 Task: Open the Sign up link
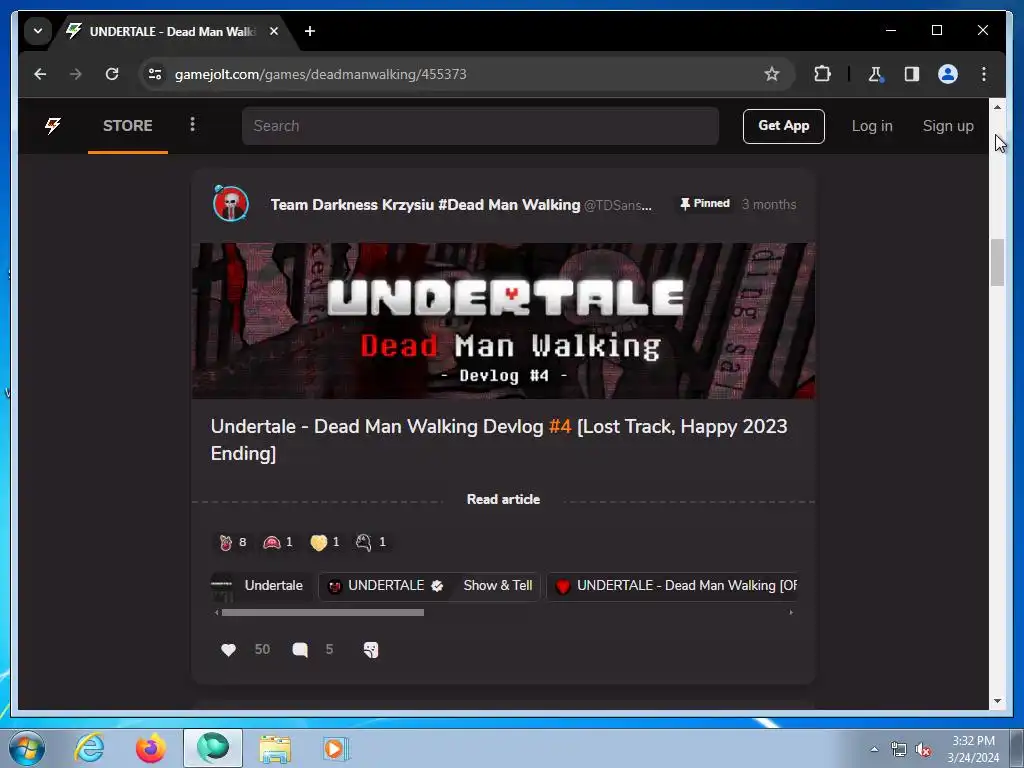point(948,126)
